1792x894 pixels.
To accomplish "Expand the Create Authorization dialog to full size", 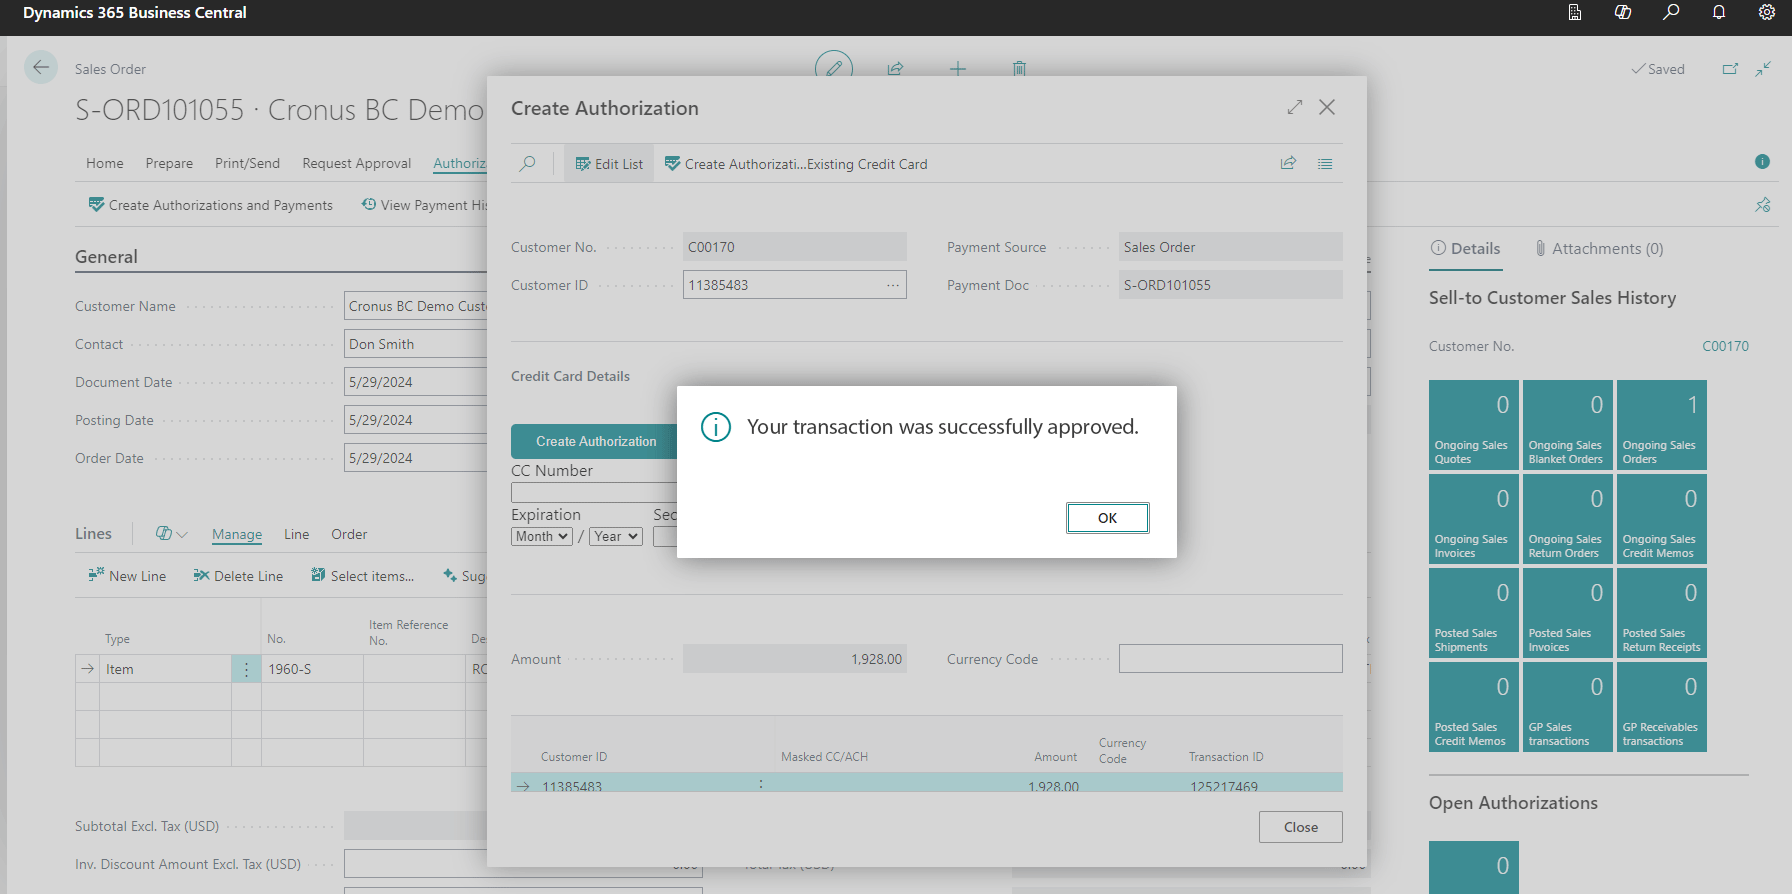I will point(1295,107).
